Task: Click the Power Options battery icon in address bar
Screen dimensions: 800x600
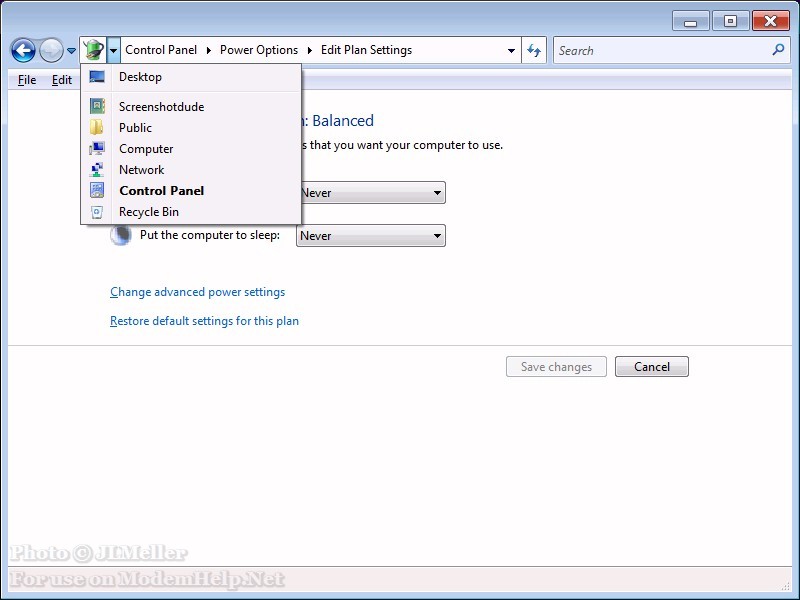Action: pyautogui.click(x=94, y=50)
